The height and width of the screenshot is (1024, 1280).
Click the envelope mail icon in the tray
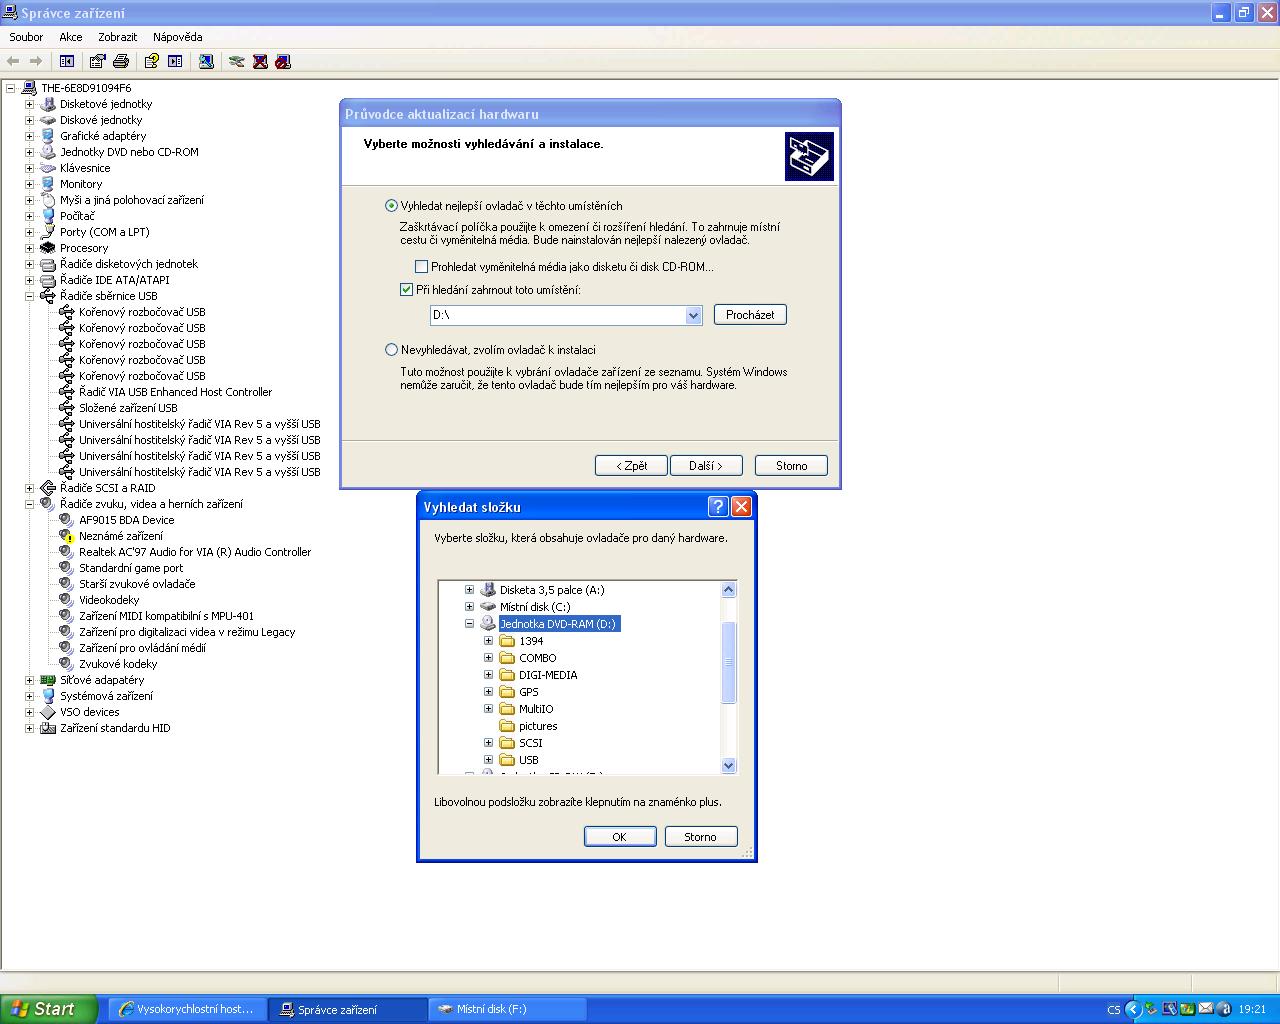point(1206,1009)
